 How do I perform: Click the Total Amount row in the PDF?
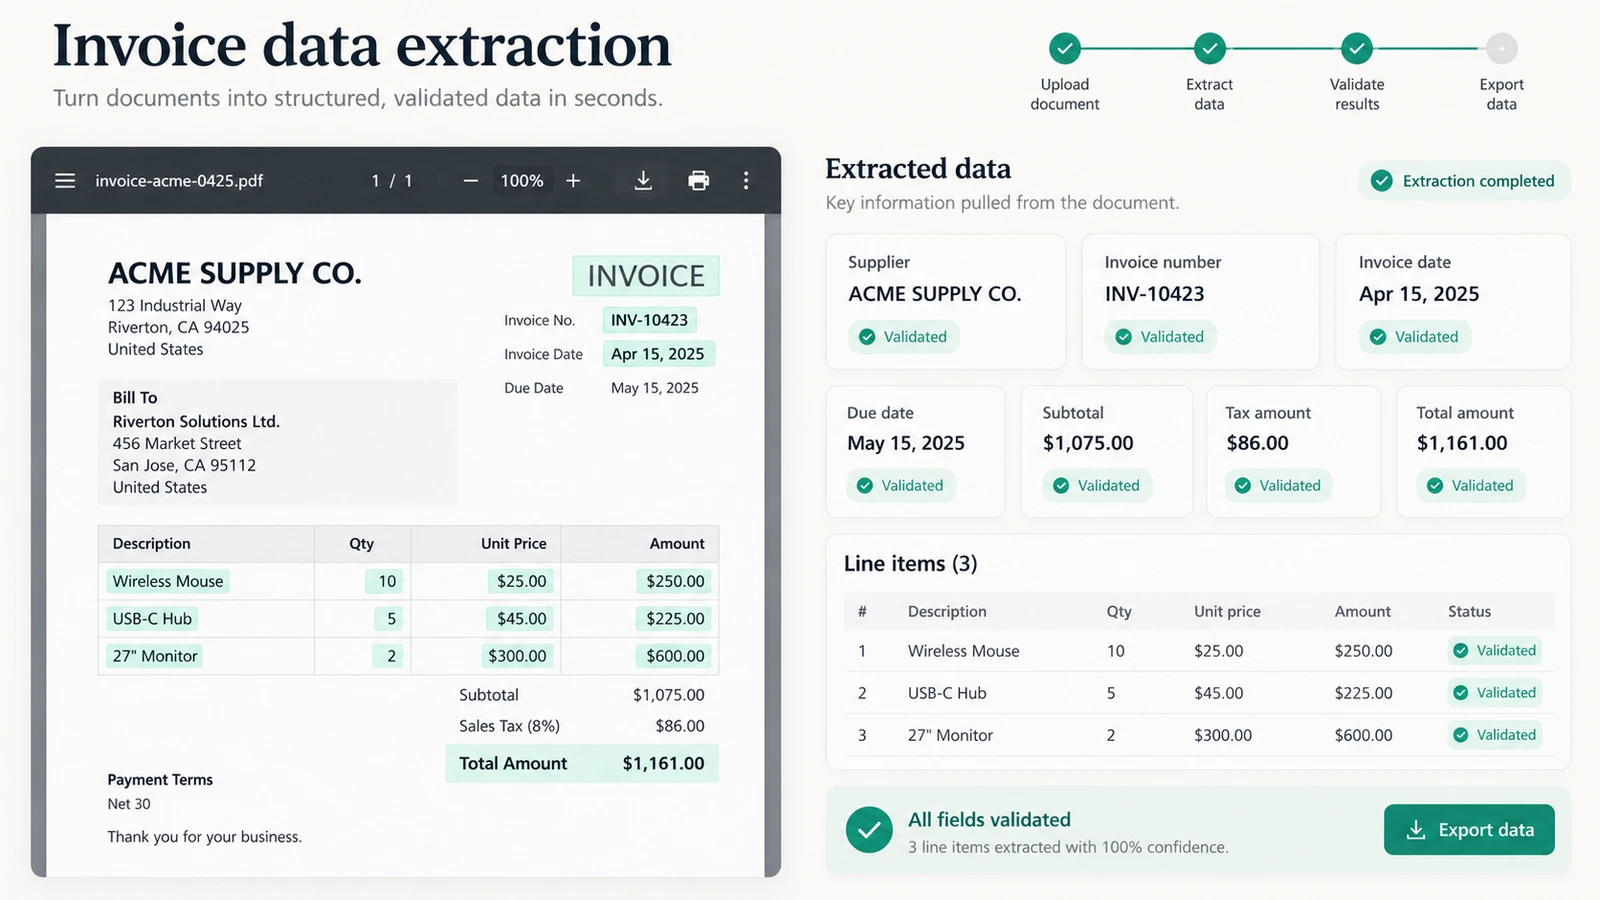click(582, 763)
